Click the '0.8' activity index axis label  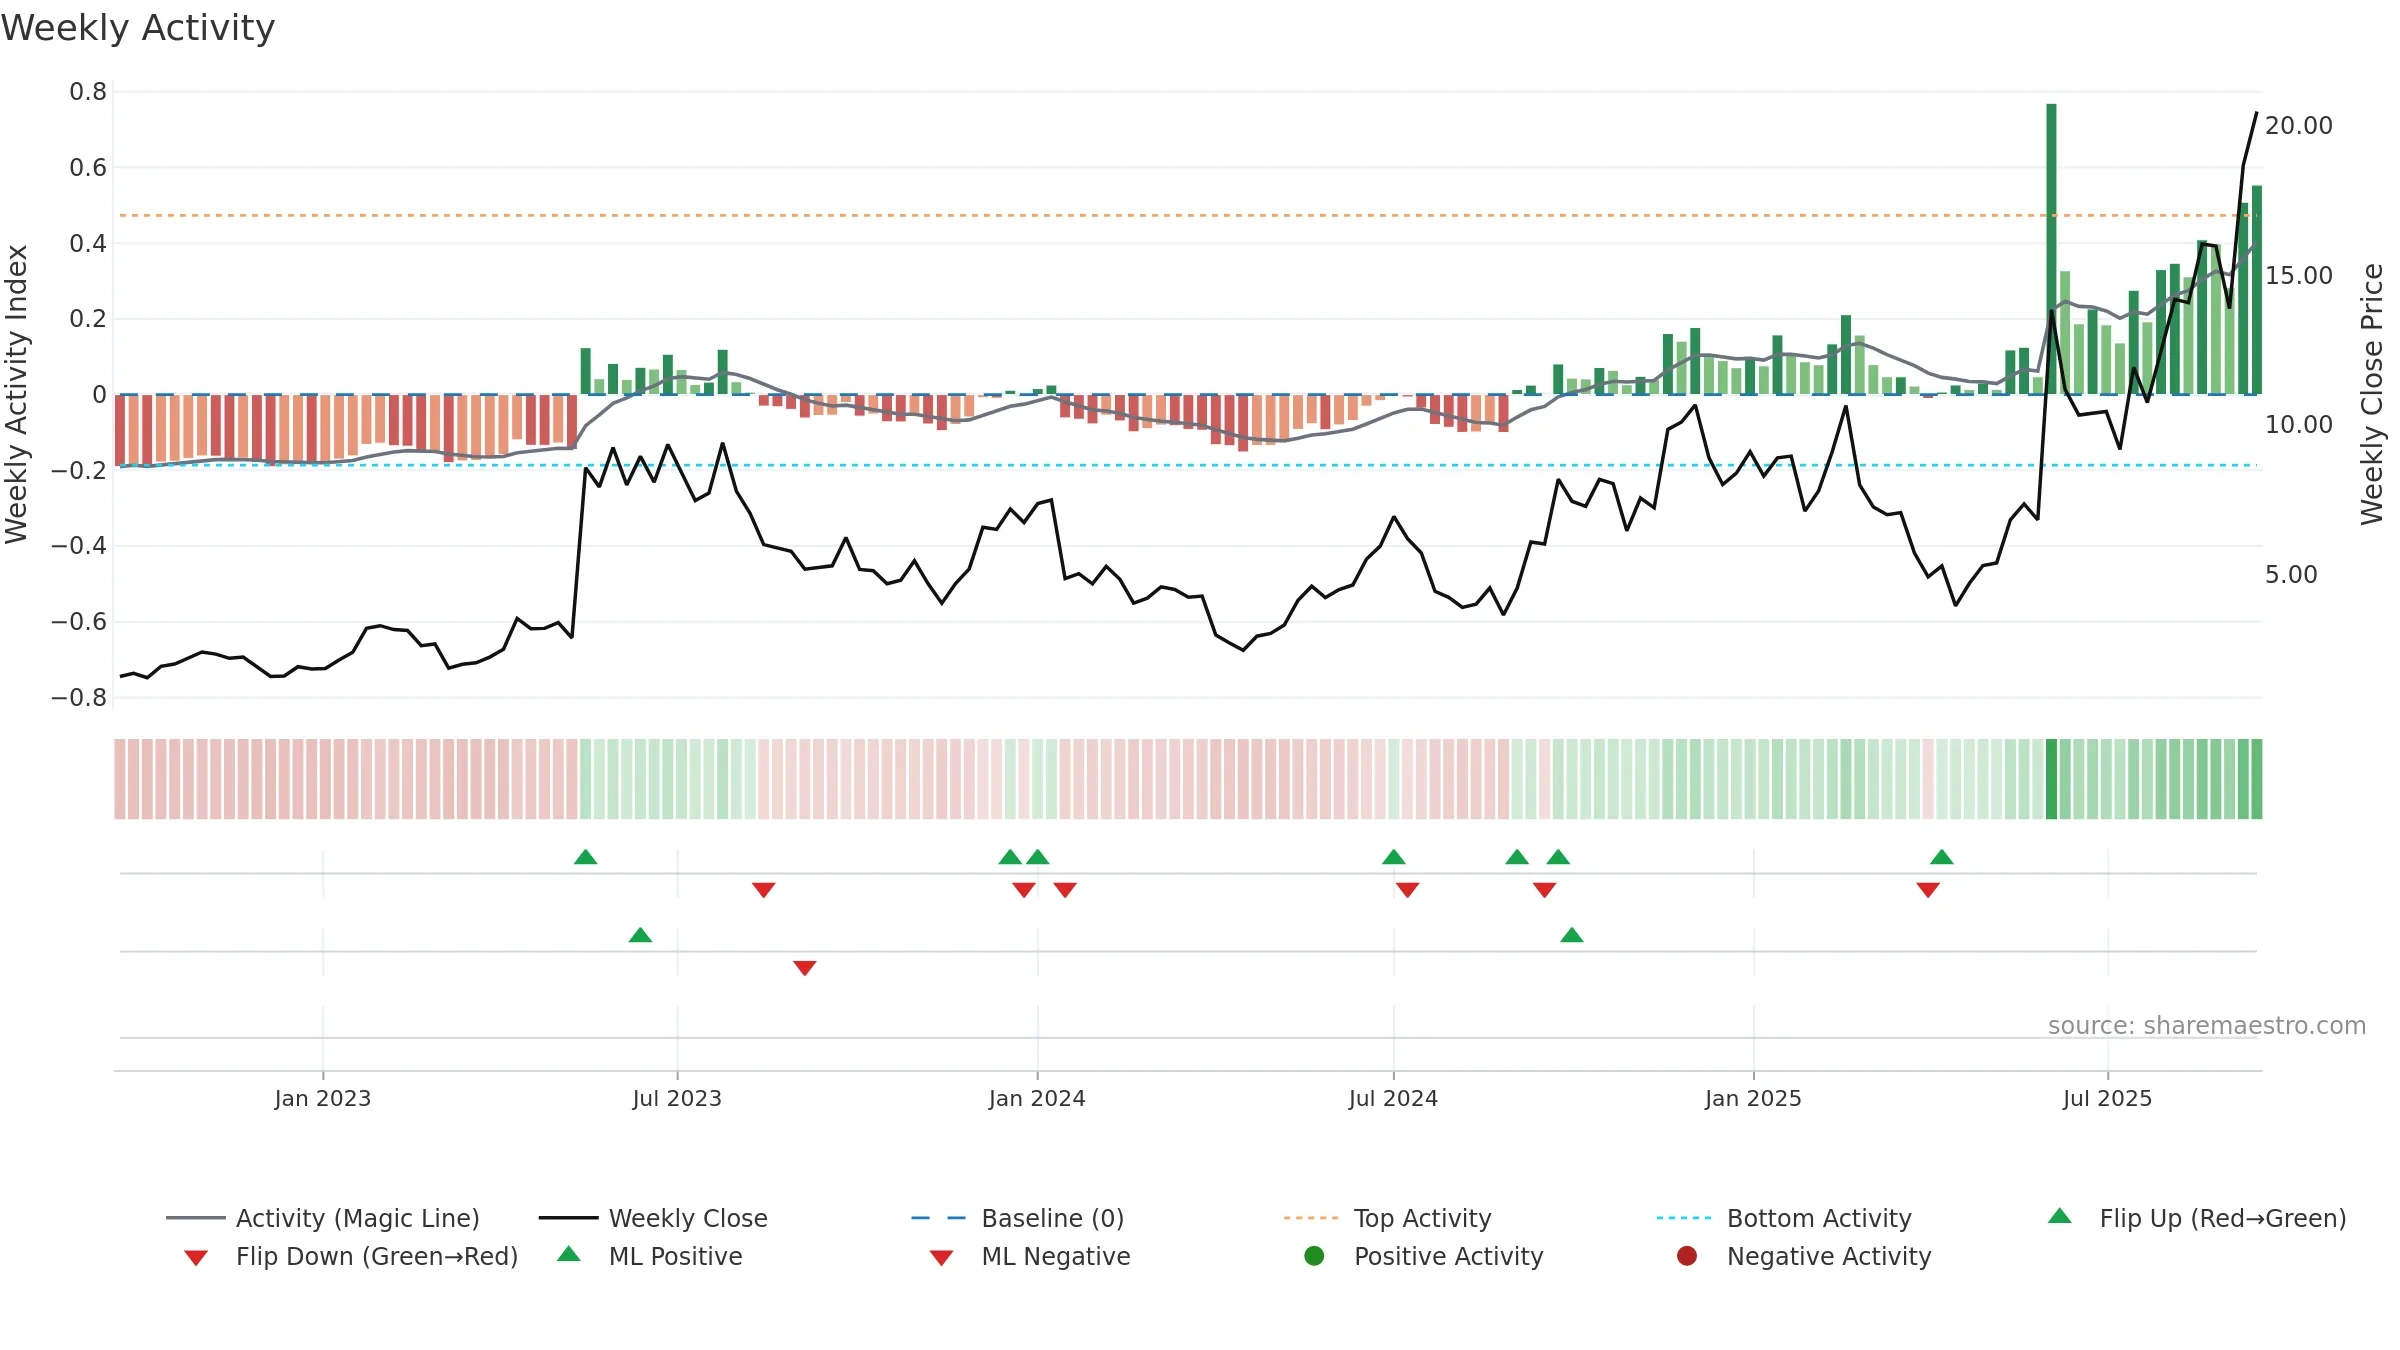(x=88, y=92)
